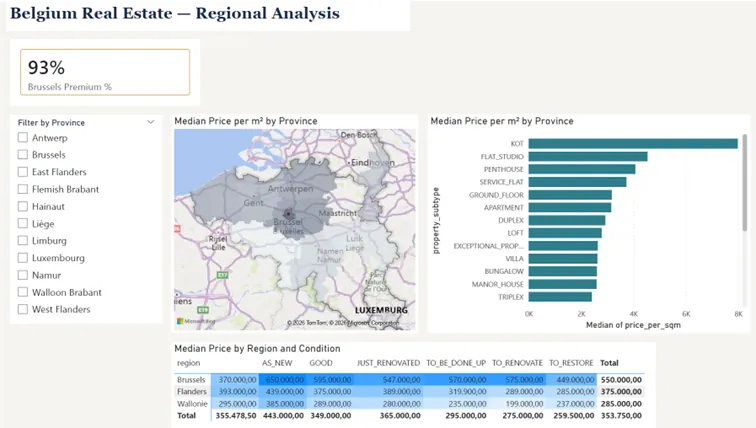756x428 pixels.
Task: Click Wallonie total 285.000,00 cell
Action: 621,404
